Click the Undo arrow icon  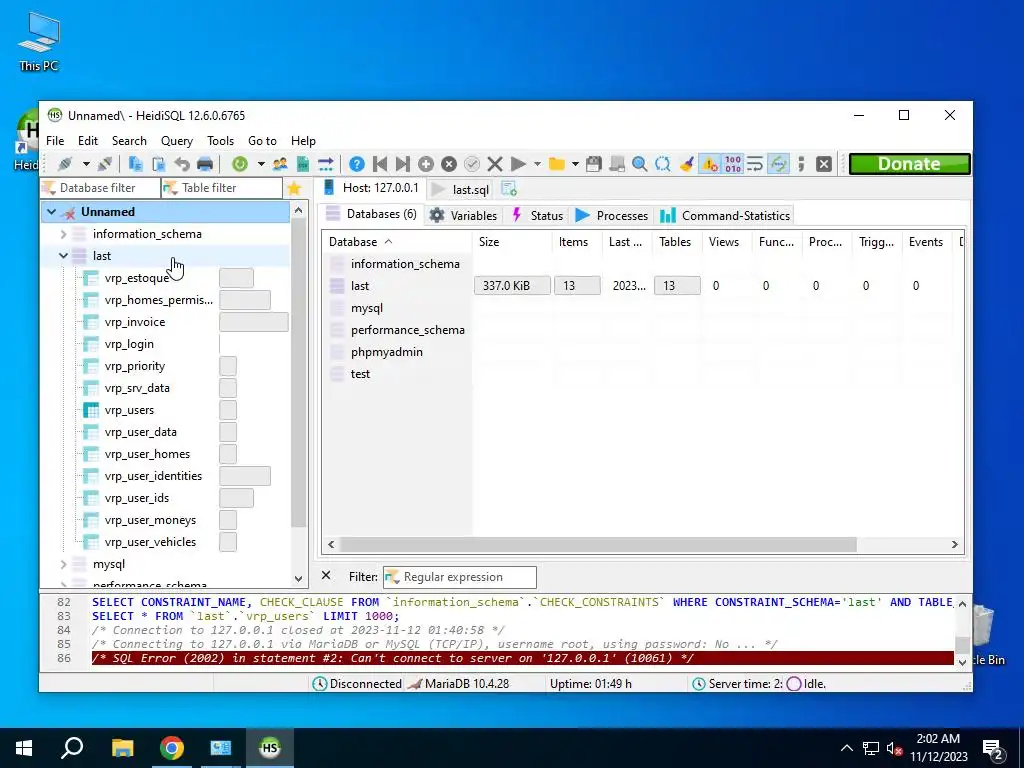coord(182,164)
